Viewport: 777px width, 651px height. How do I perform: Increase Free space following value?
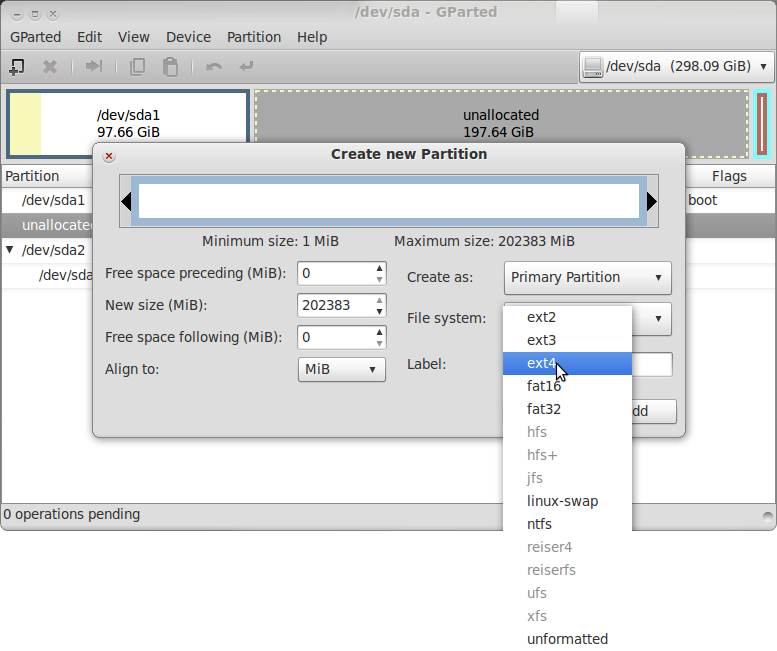point(380,332)
